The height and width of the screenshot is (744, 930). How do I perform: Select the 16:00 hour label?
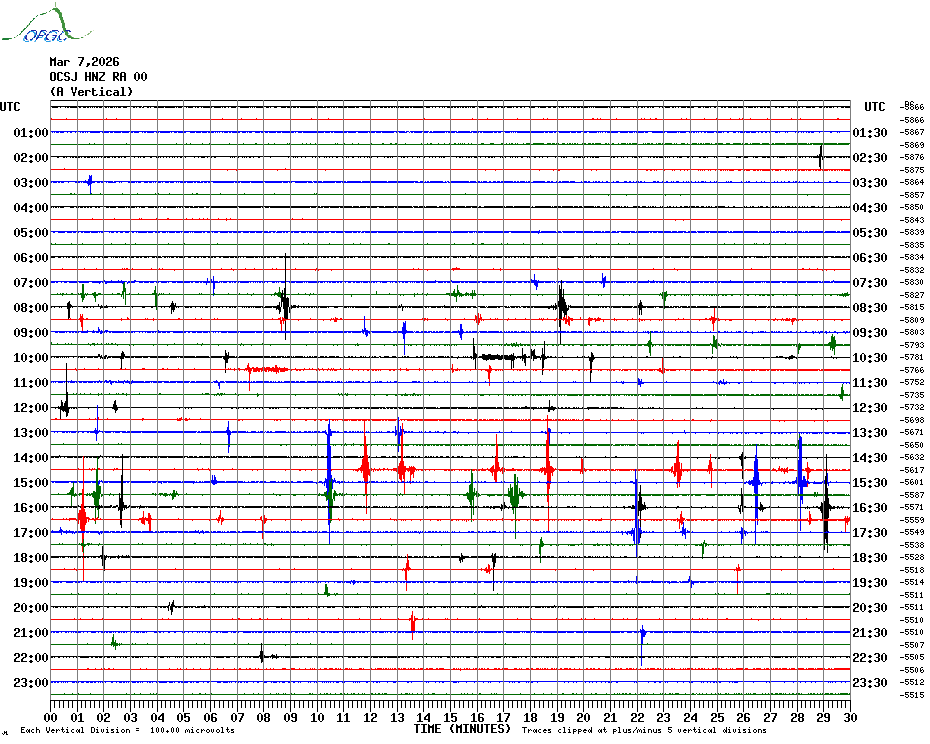tap(31, 507)
